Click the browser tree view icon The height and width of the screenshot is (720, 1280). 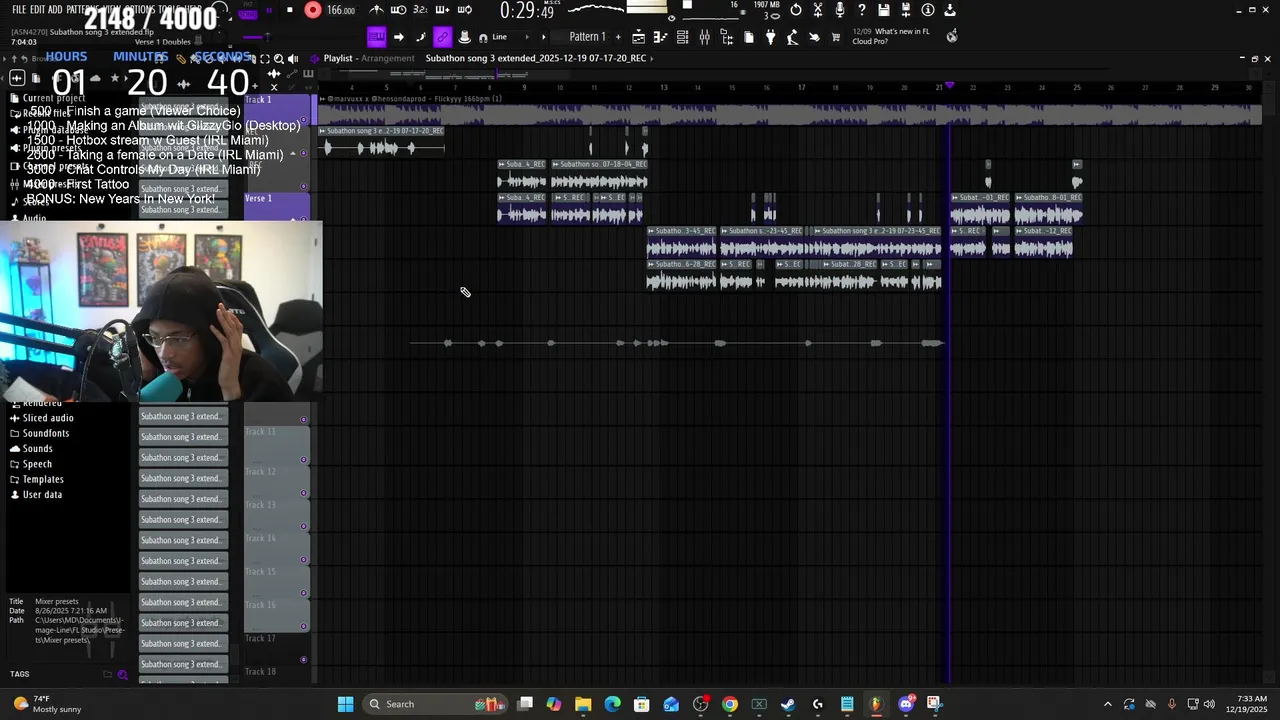(x=726, y=37)
